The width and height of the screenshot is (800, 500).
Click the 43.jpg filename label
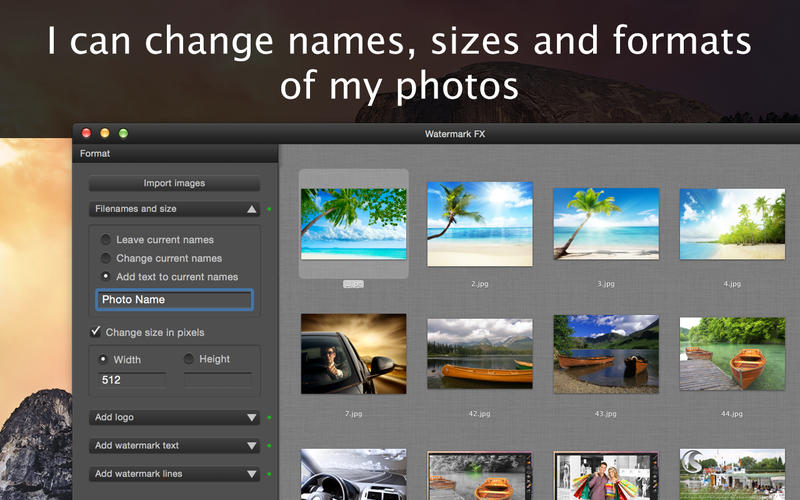pyautogui.click(x=606, y=414)
